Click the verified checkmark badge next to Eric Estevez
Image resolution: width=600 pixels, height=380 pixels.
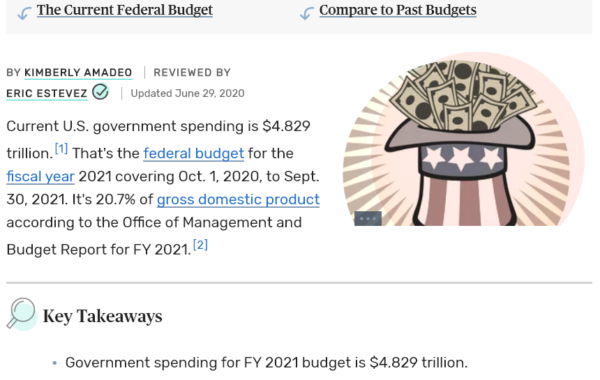(101, 92)
